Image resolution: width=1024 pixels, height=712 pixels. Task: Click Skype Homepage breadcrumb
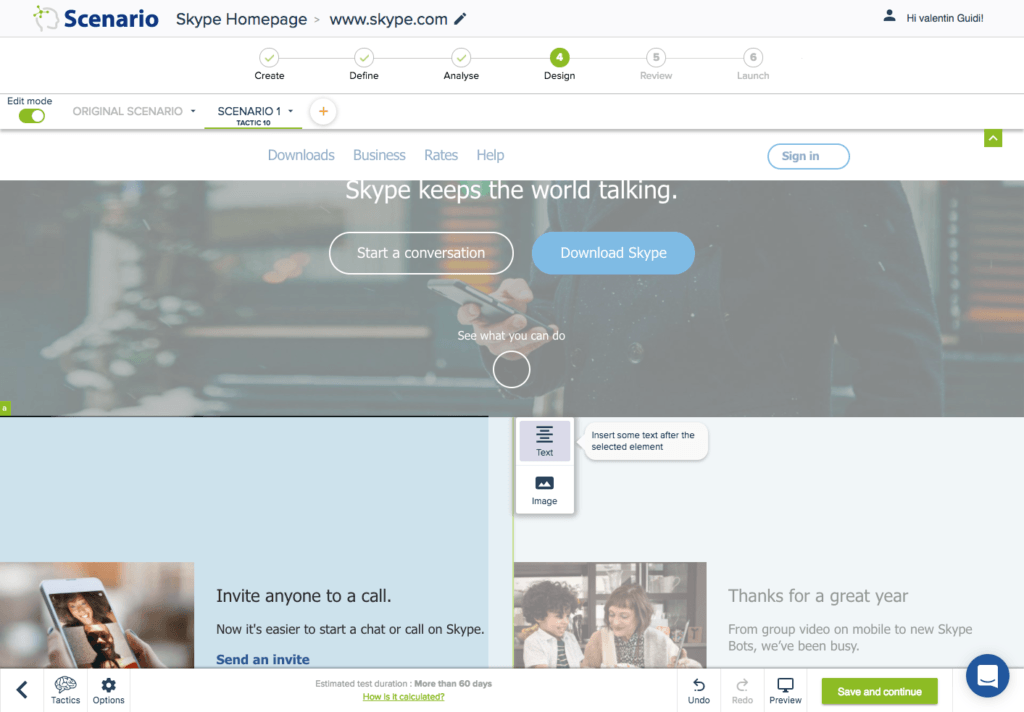point(241,19)
